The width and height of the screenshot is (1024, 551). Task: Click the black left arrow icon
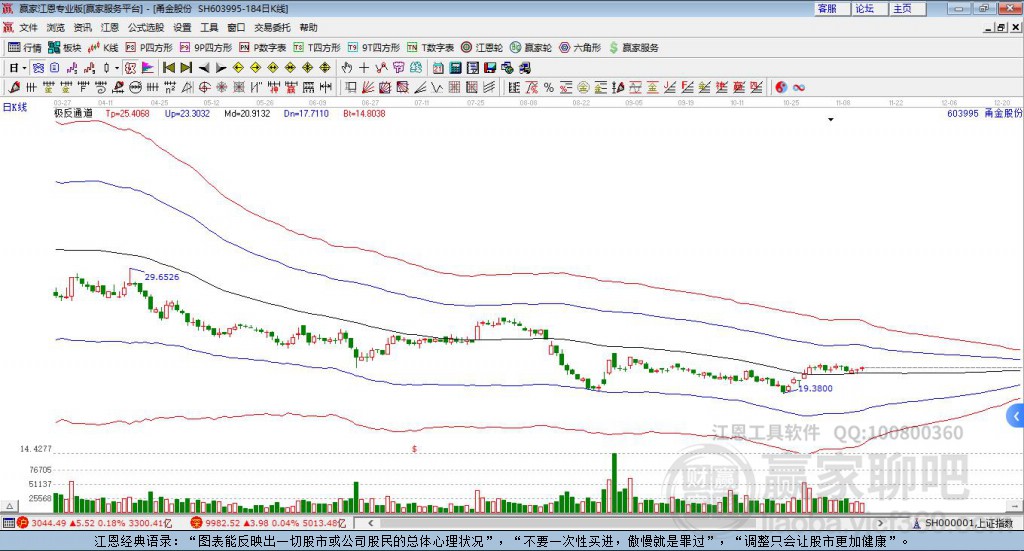[x=204, y=68]
